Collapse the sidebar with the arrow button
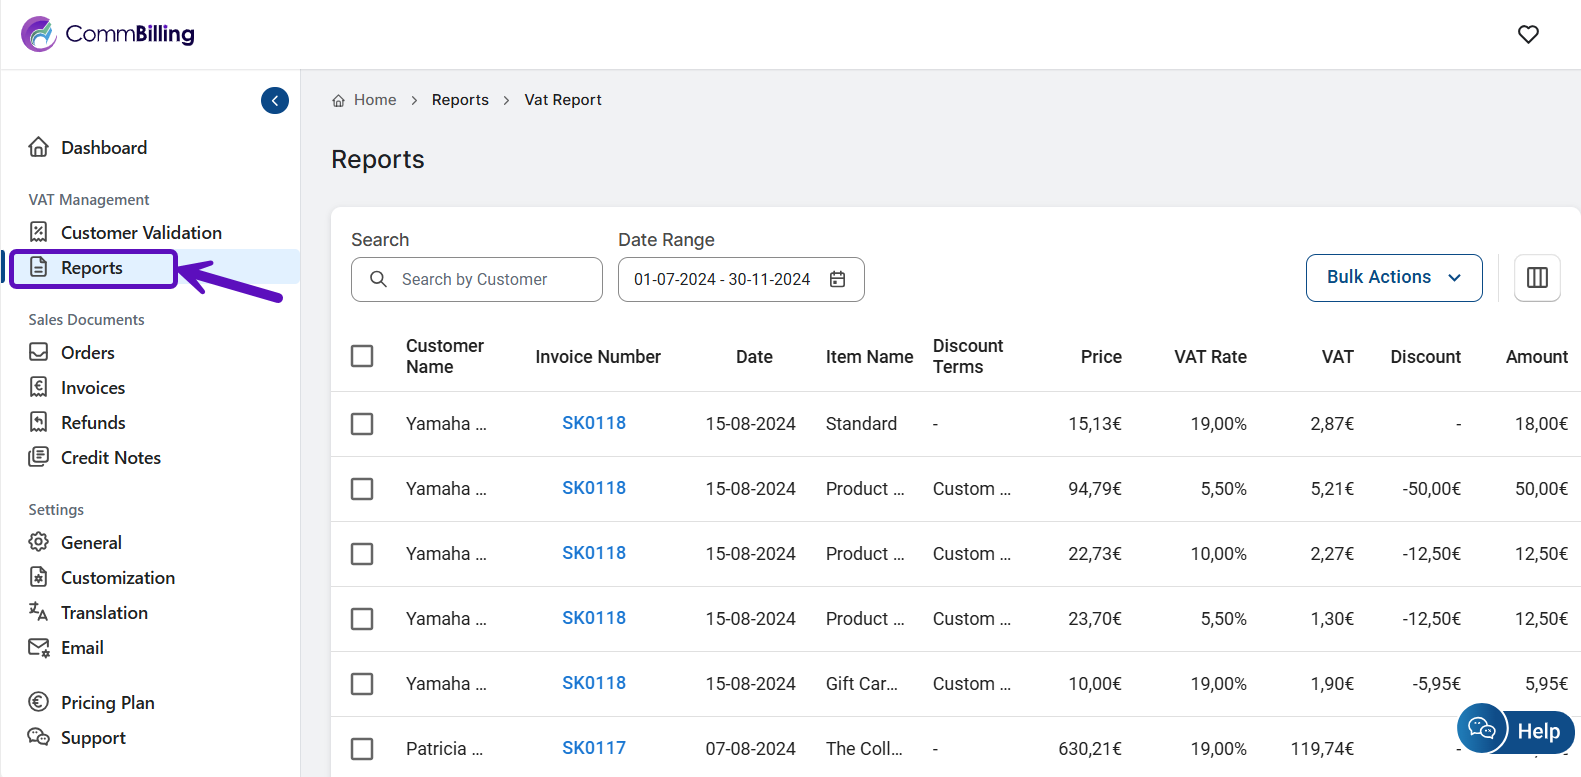This screenshot has height=777, width=1581. click(275, 101)
